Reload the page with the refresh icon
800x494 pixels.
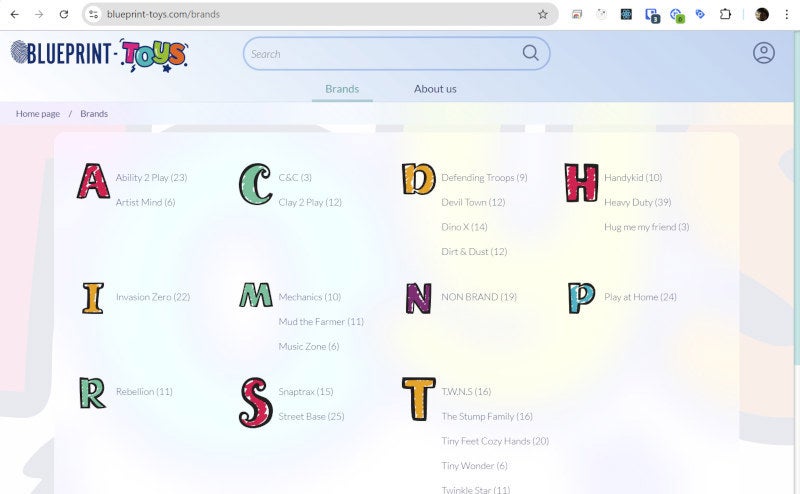pyautogui.click(x=64, y=14)
